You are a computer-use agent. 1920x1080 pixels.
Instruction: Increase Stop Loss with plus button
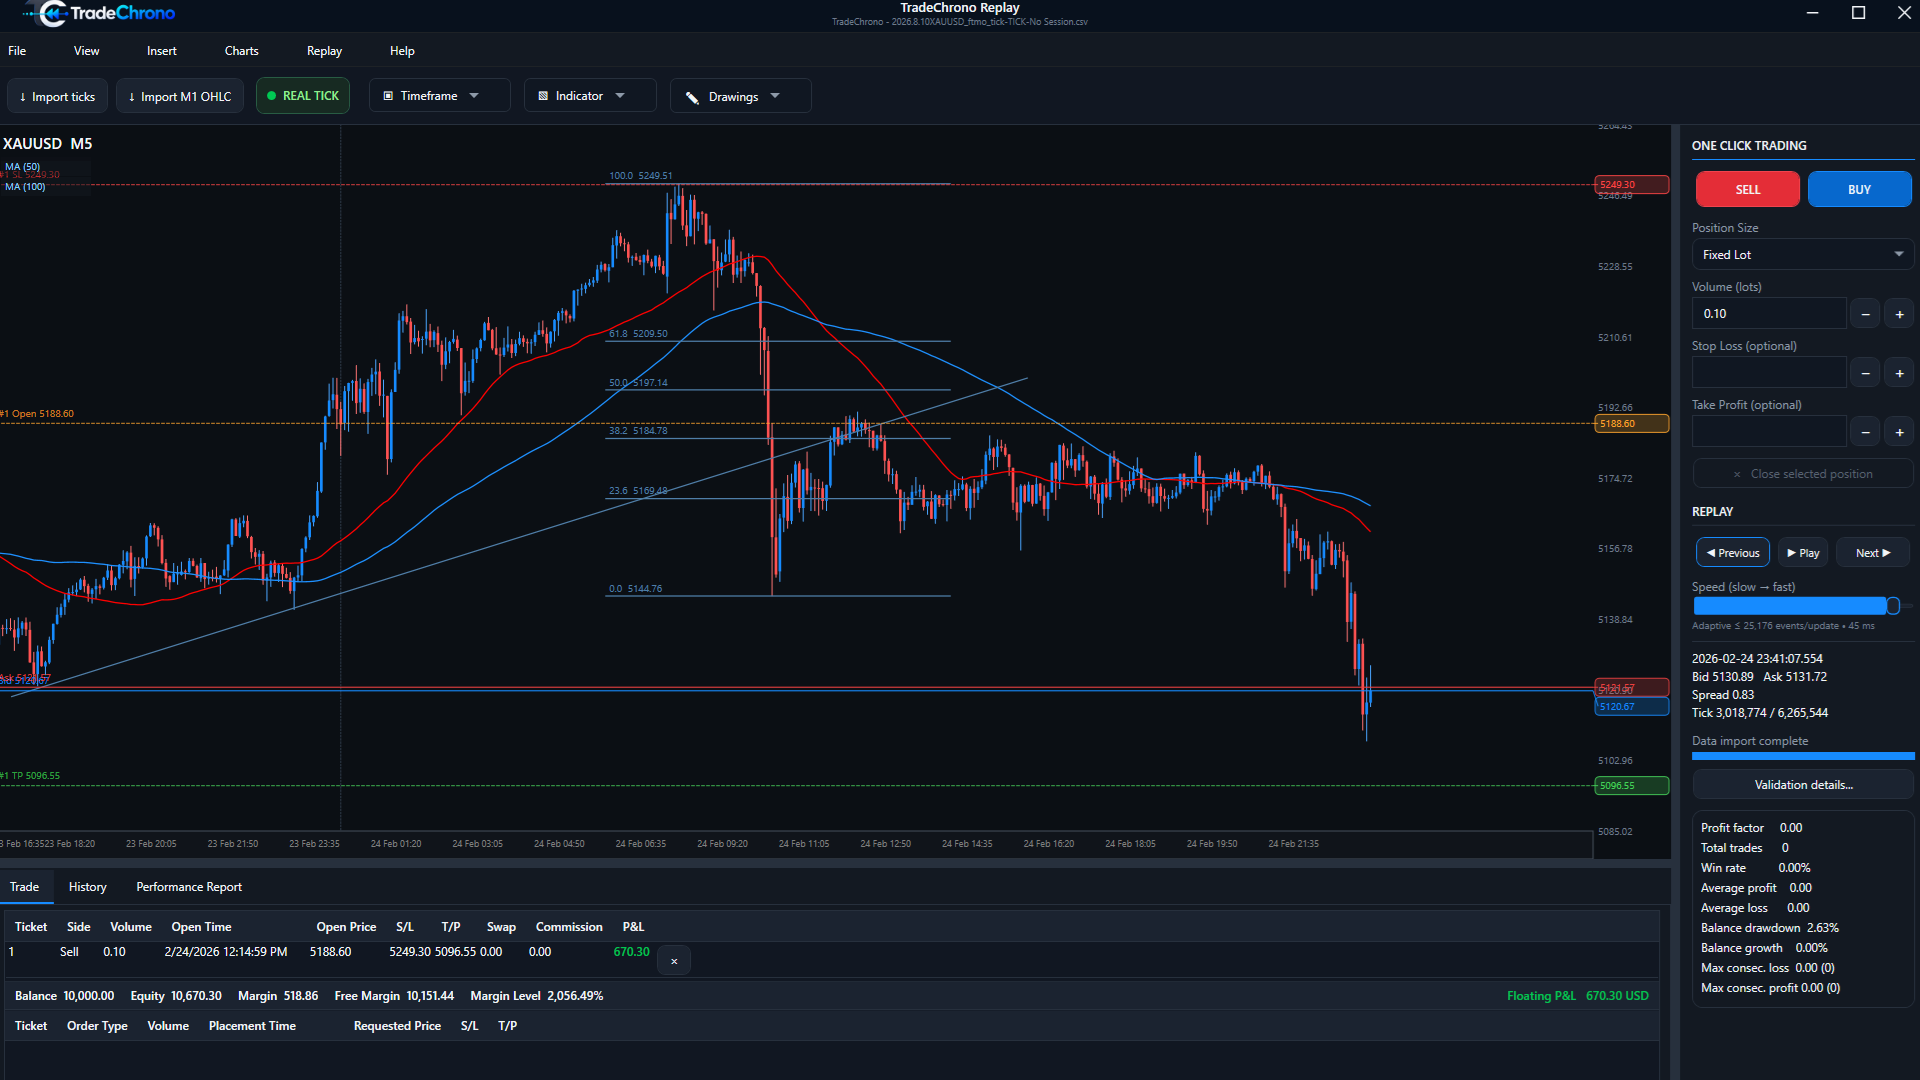(1899, 373)
